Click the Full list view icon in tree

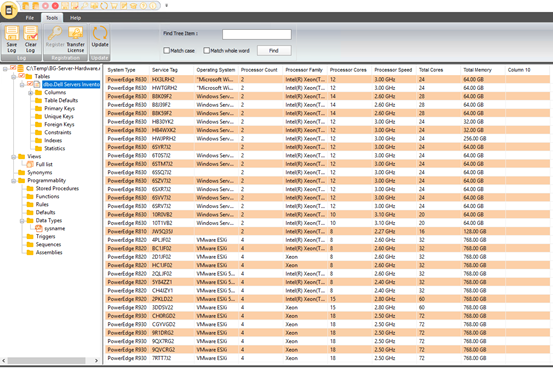click(30, 164)
